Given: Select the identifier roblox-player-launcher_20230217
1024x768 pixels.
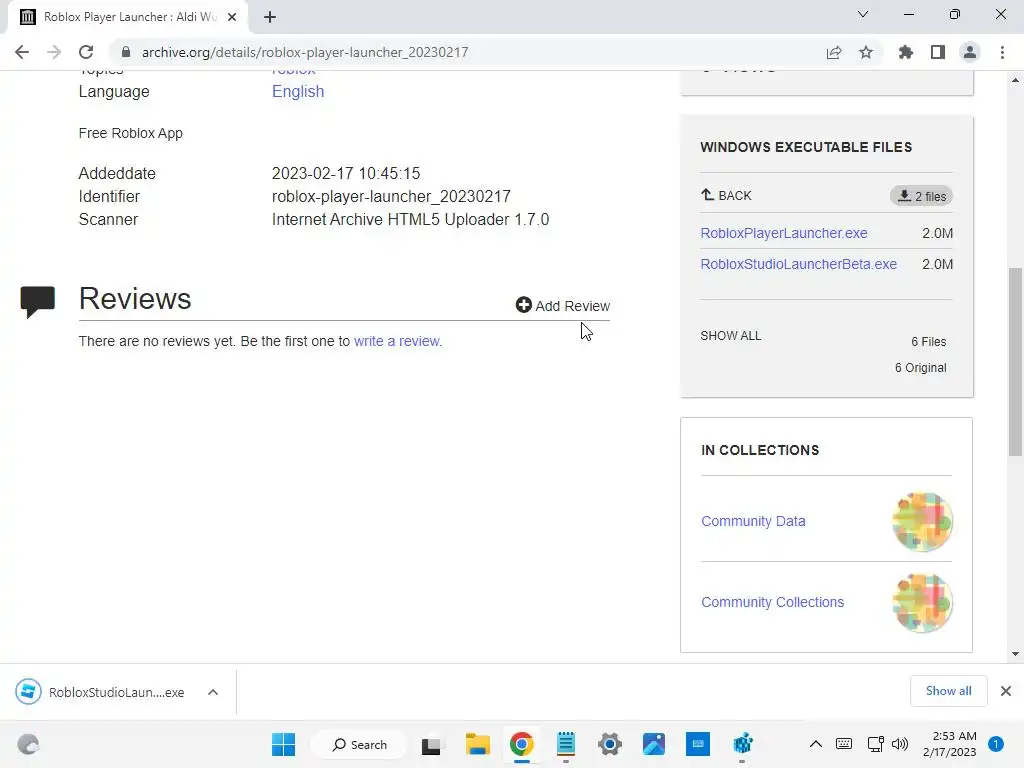Looking at the screenshot, I should tap(391, 197).
